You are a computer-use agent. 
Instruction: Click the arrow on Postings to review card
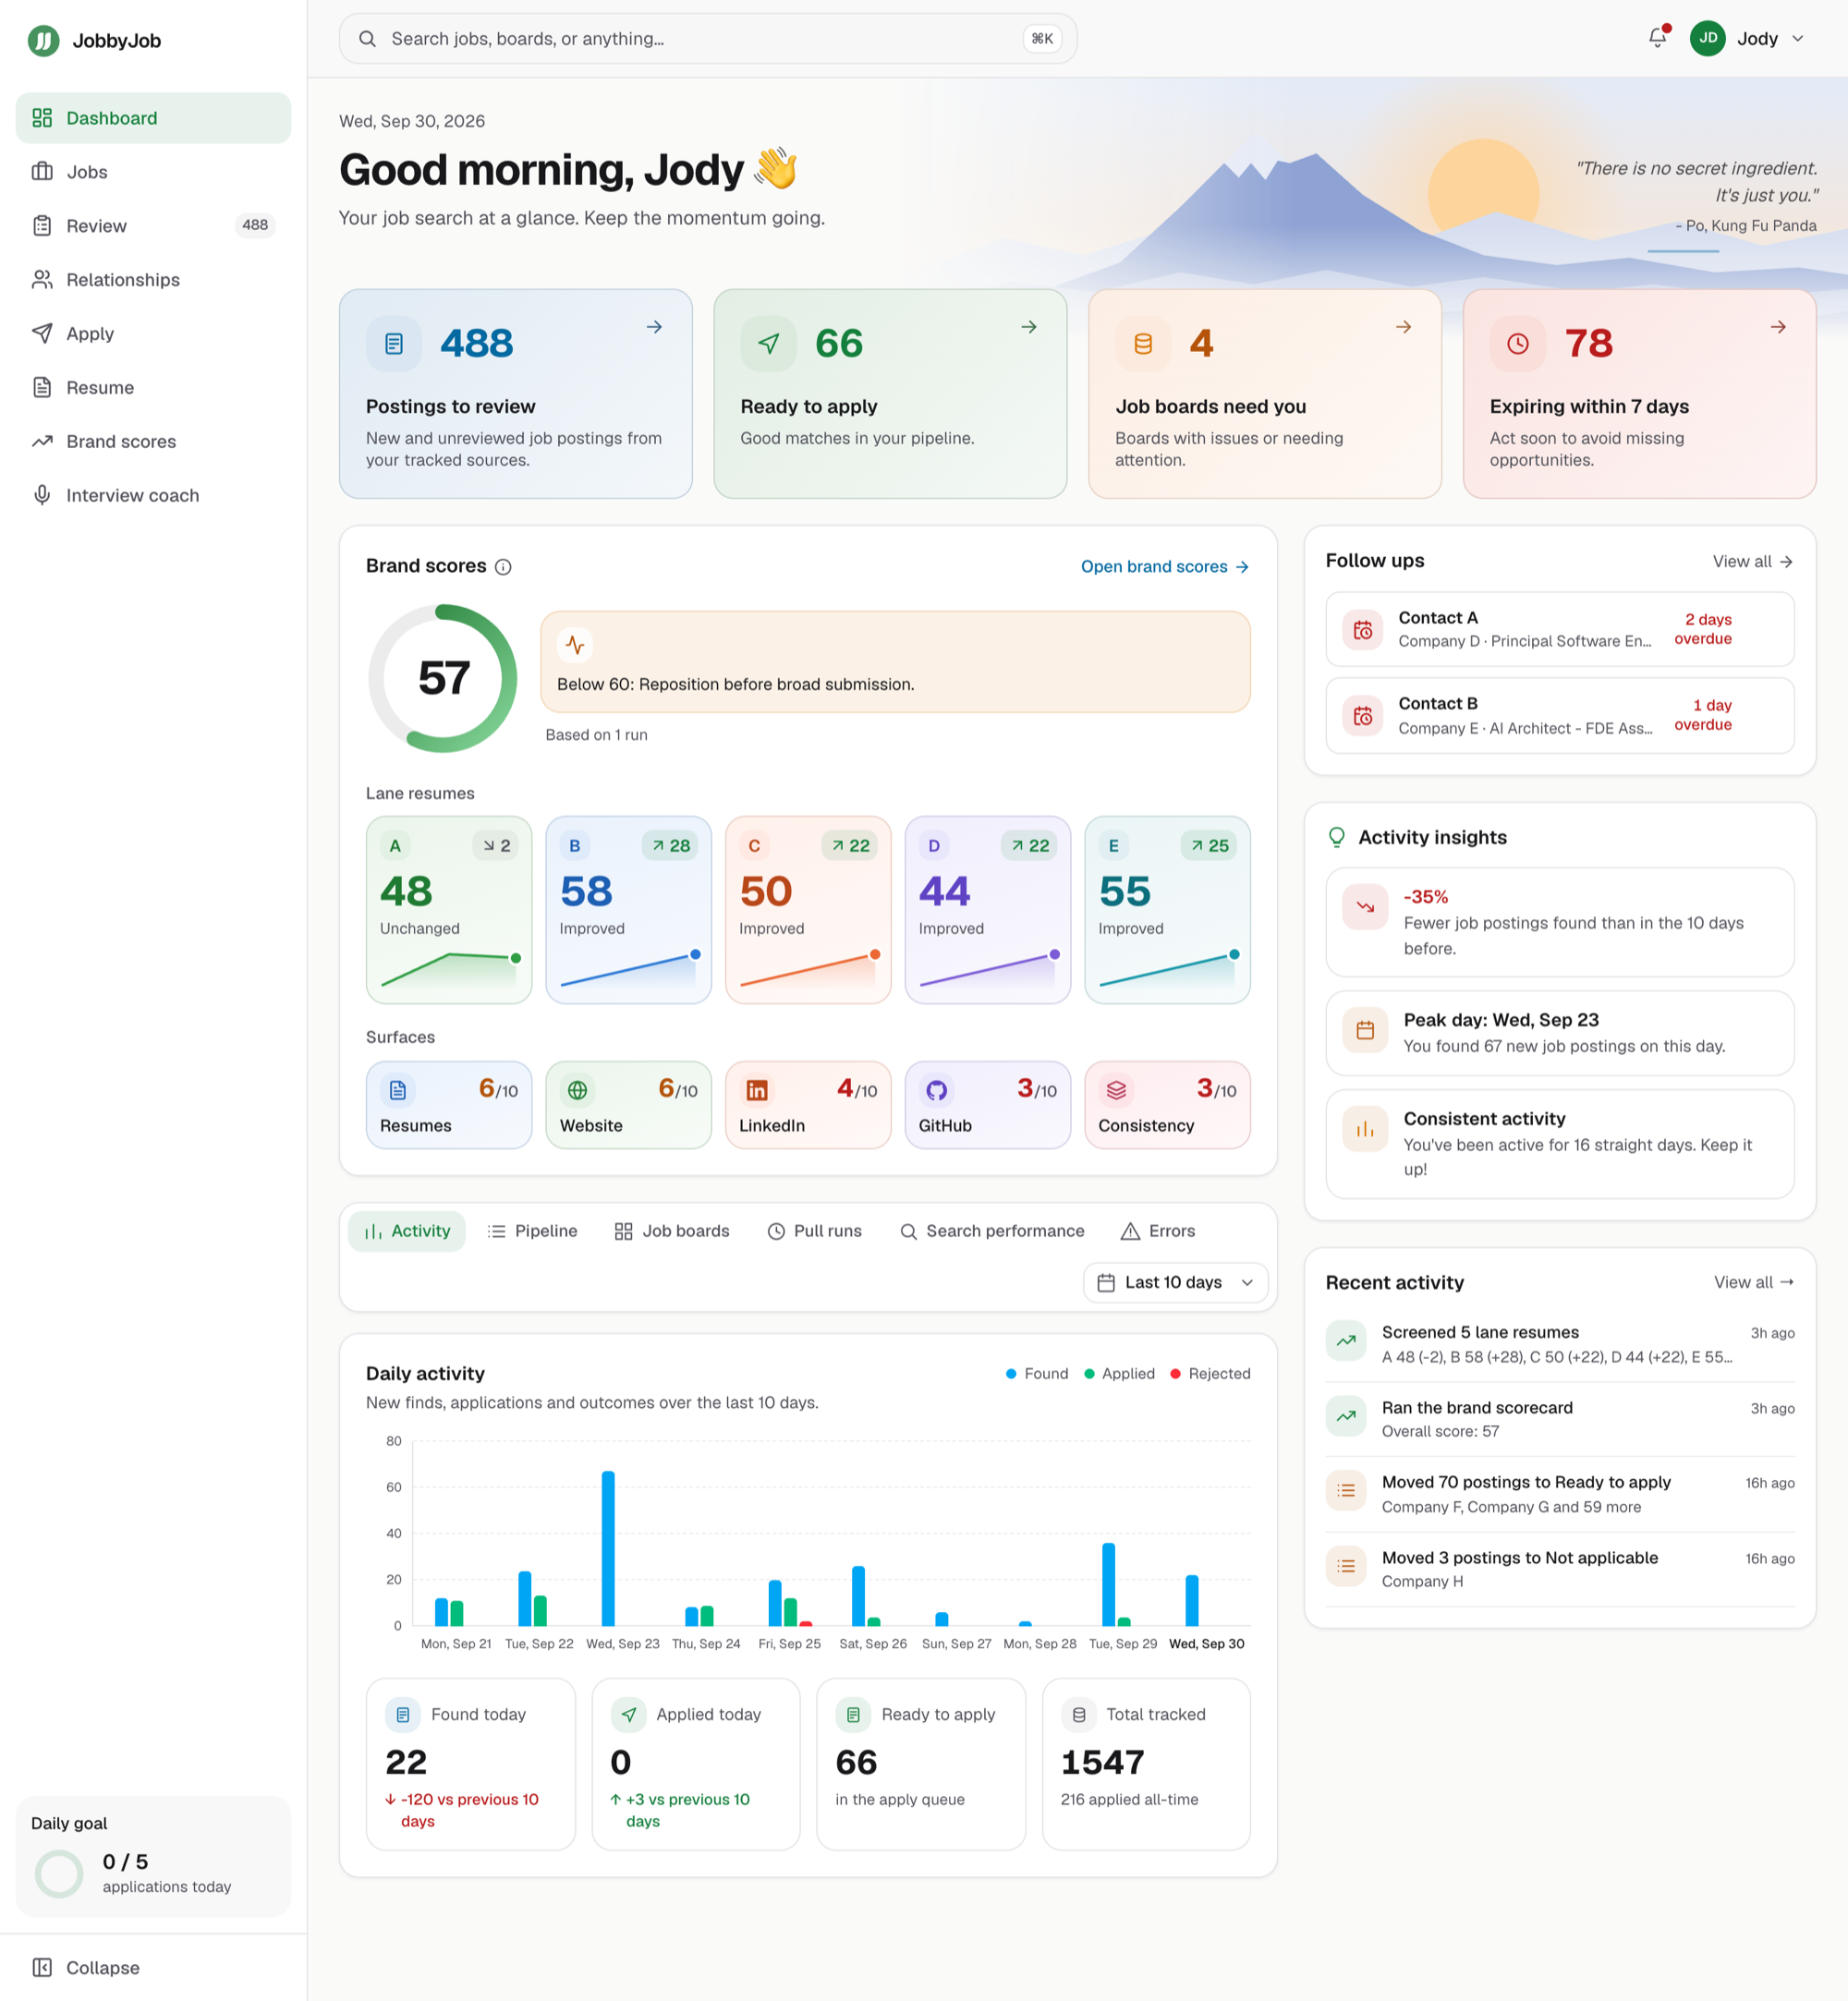[x=654, y=327]
